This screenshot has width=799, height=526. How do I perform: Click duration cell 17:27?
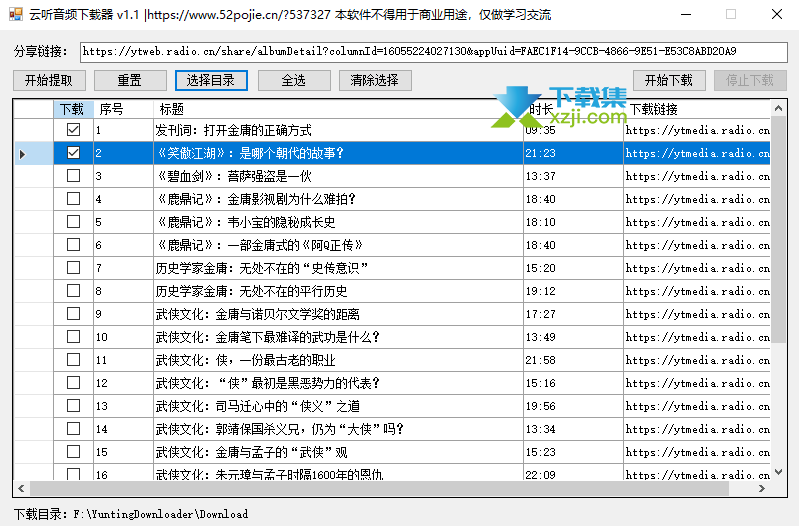(x=573, y=314)
